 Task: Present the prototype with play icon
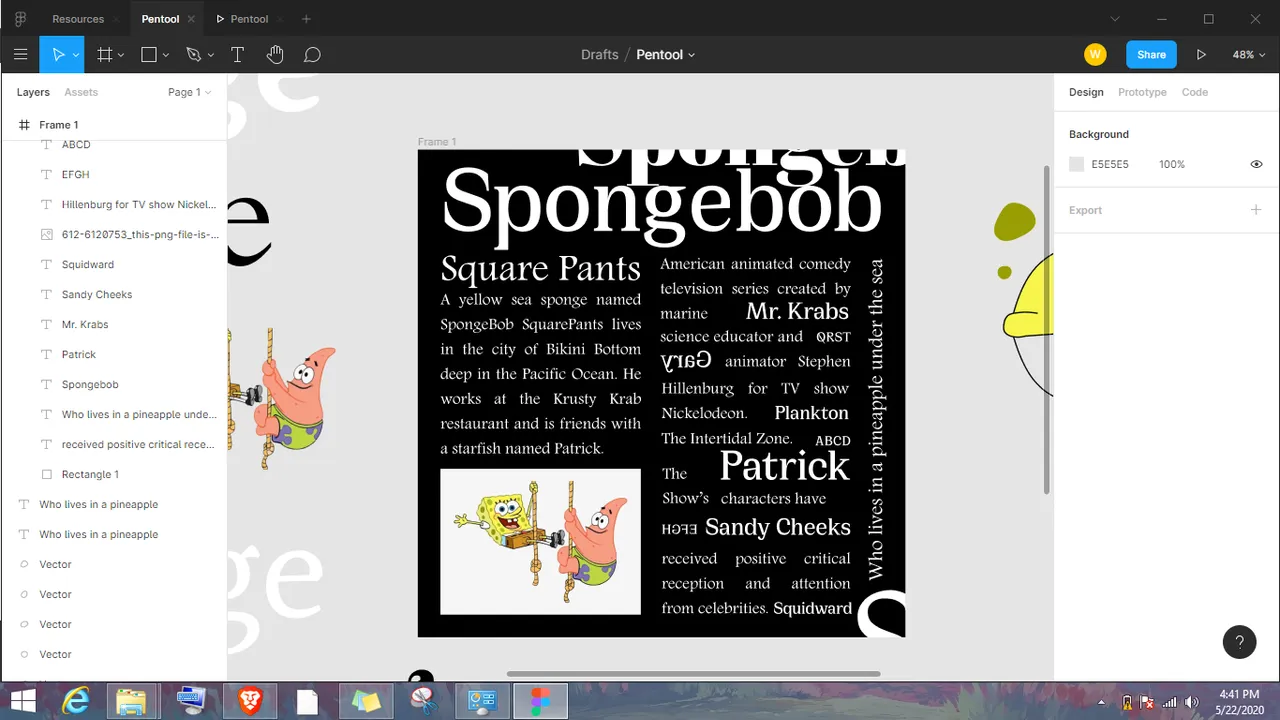click(x=1201, y=55)
